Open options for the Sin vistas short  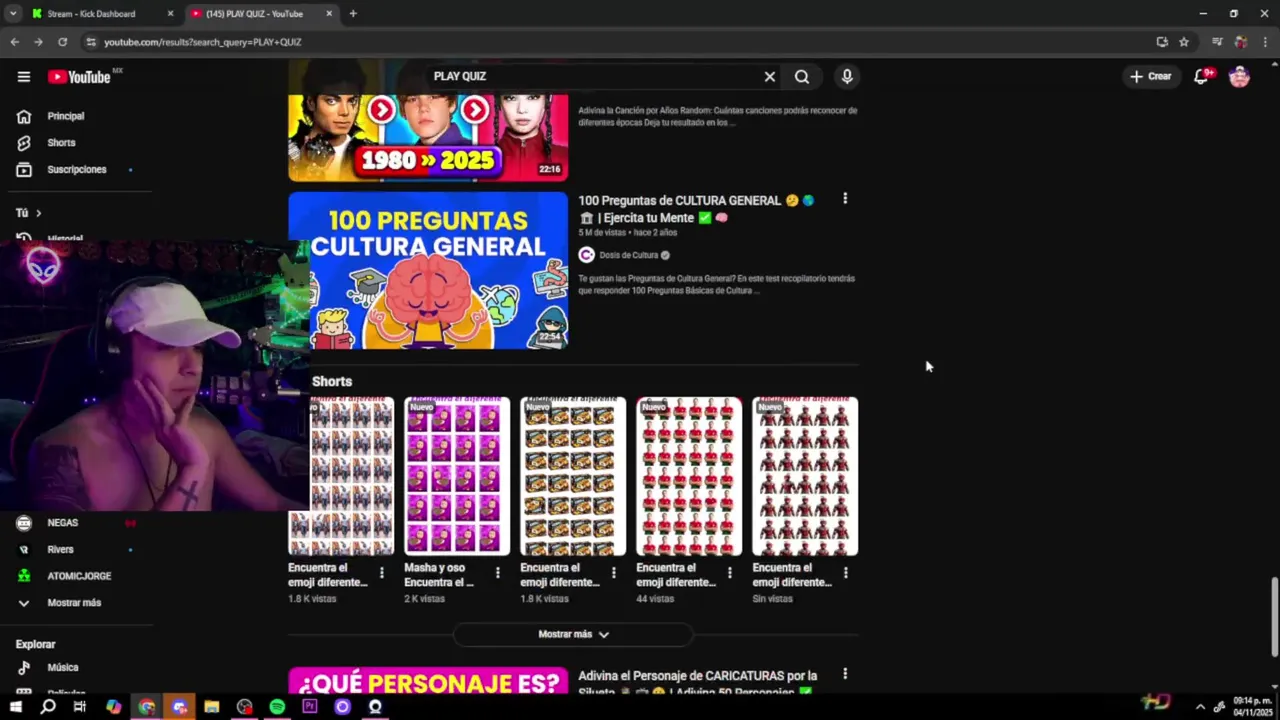coord(845,573)
